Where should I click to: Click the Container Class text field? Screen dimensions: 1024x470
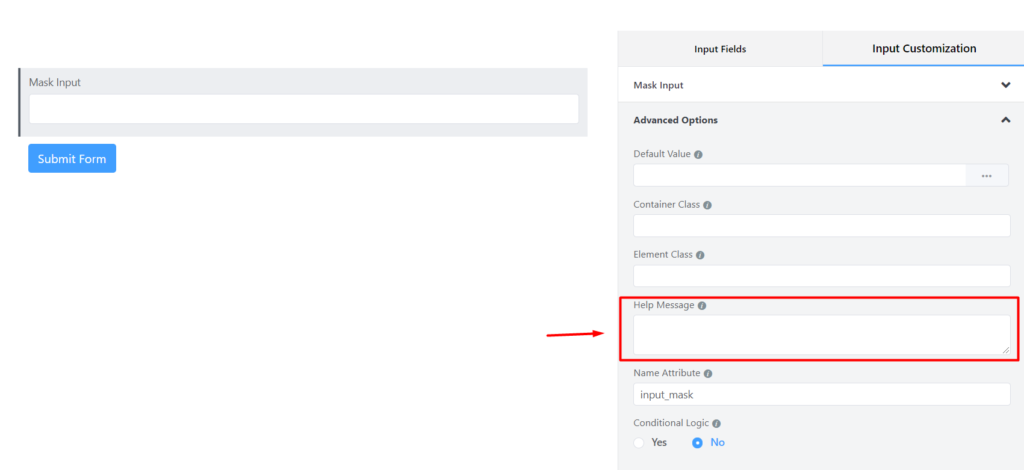822,226
